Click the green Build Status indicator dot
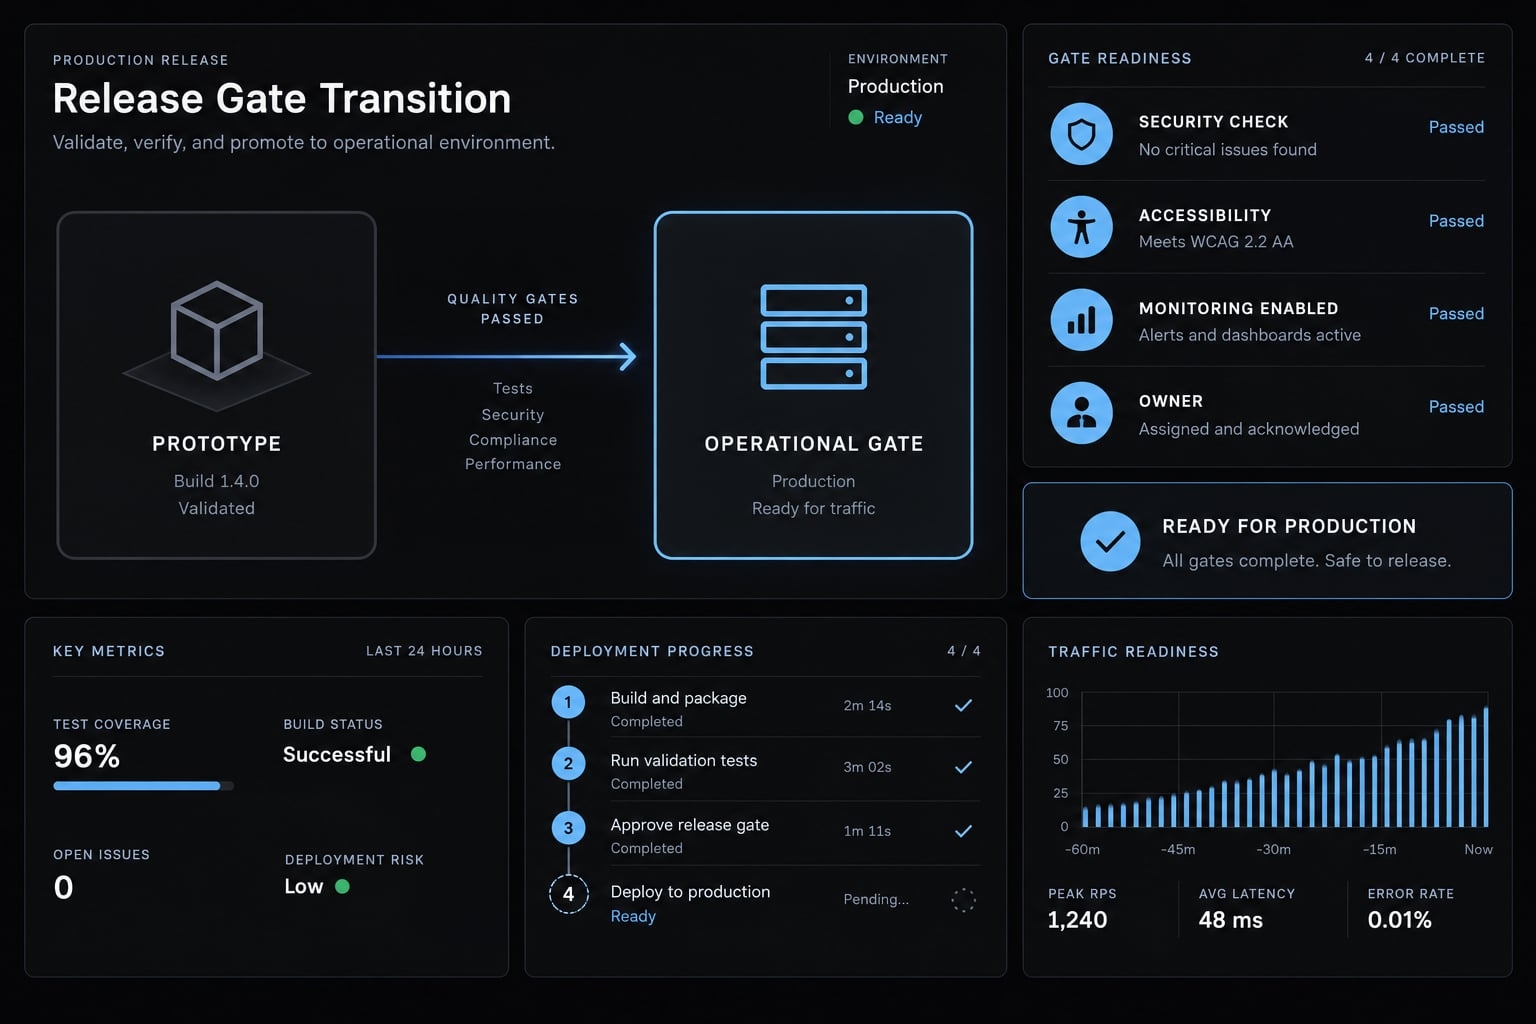 pyautogui.click(x=418, y=754)
